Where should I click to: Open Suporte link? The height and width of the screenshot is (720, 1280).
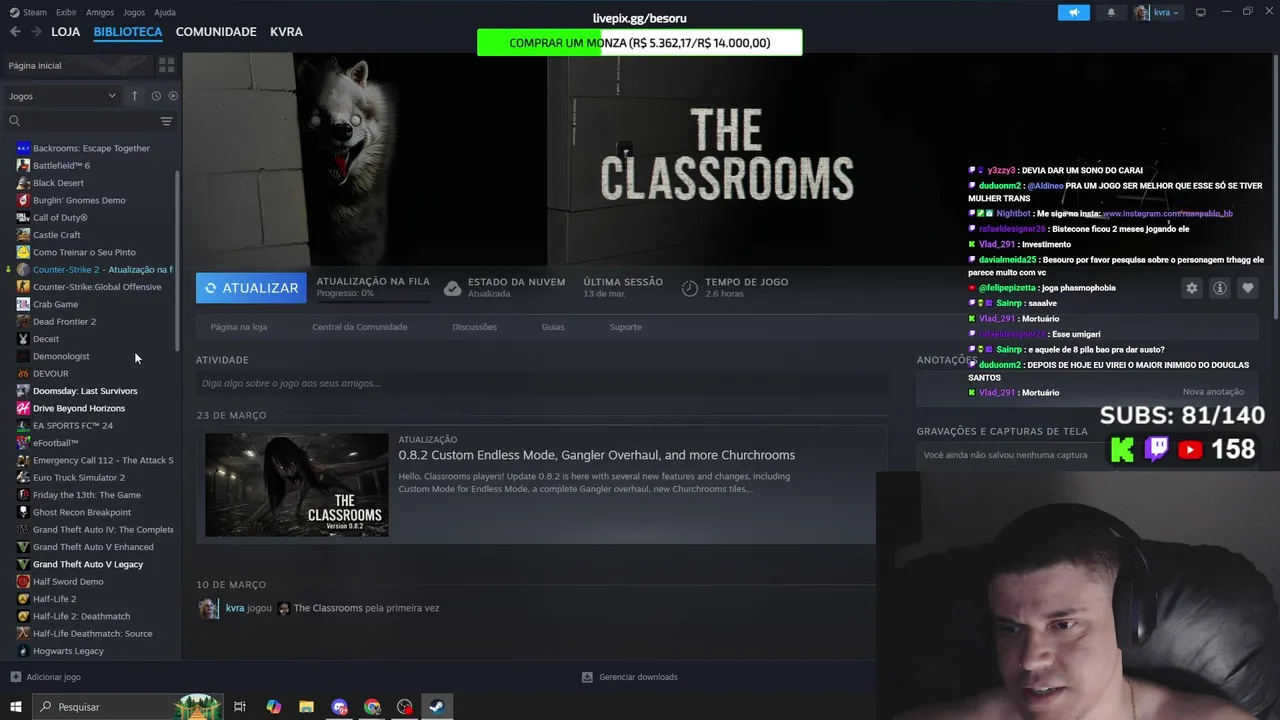click(625, 327)
